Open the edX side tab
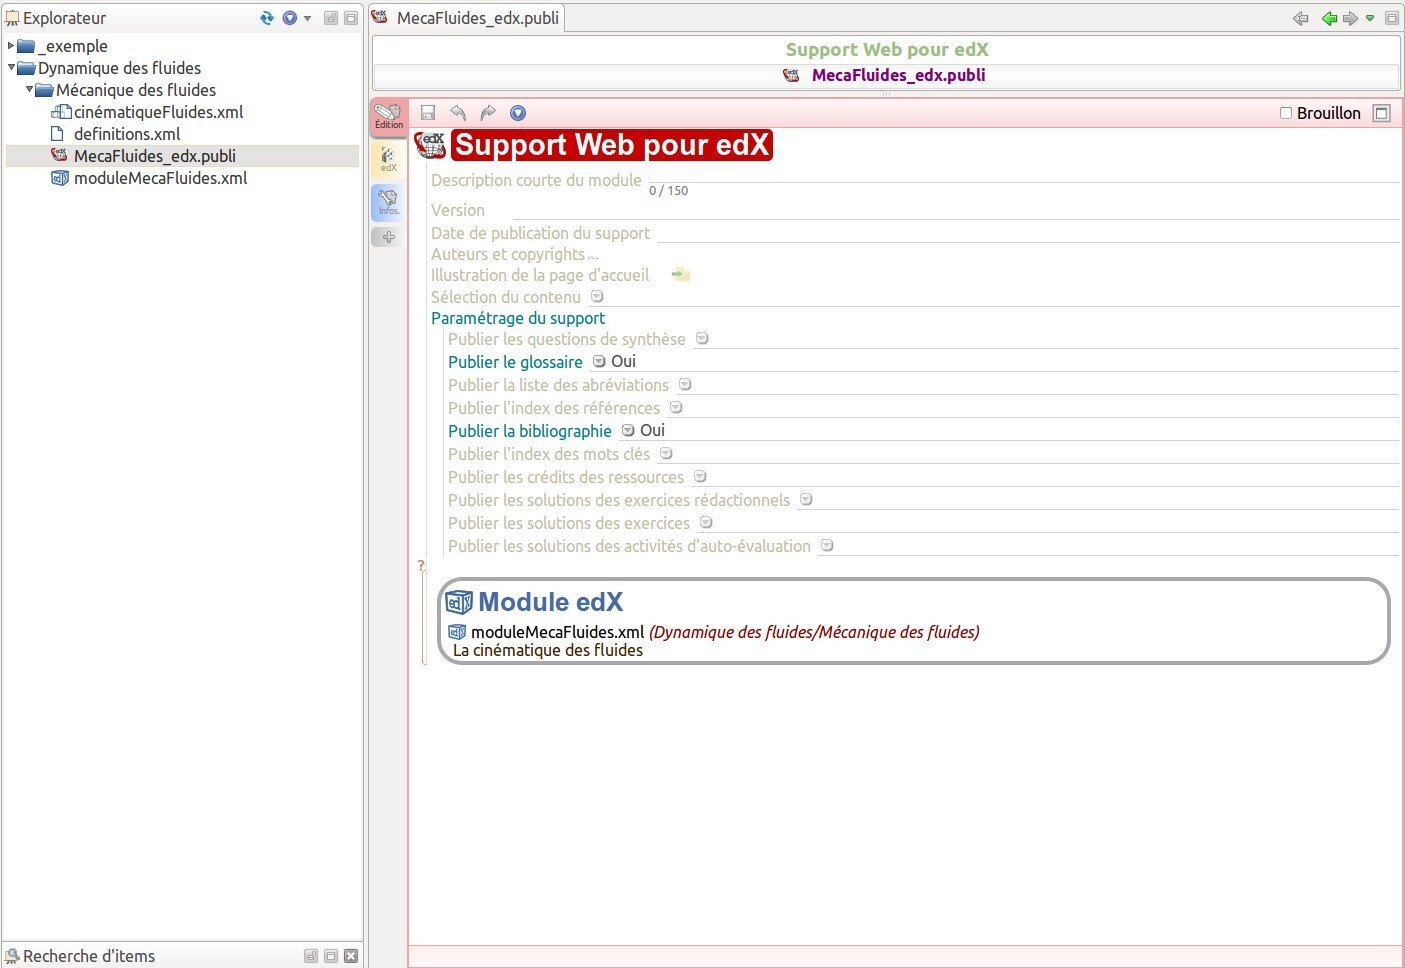The height and width of the screenshot is (968, 1405). [x=389, y=159]
